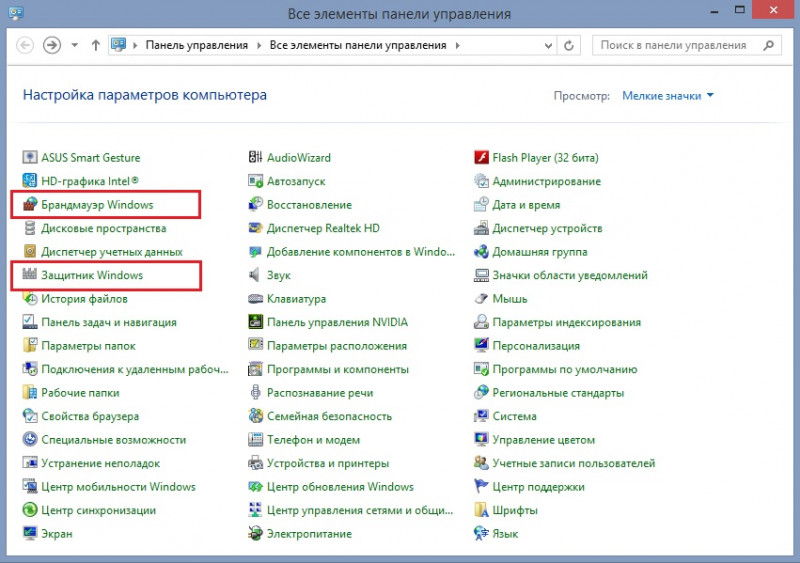The image size is (800, 563).
Task: Open the Домашняя группа icon
Action: click(x=481, y=251)
